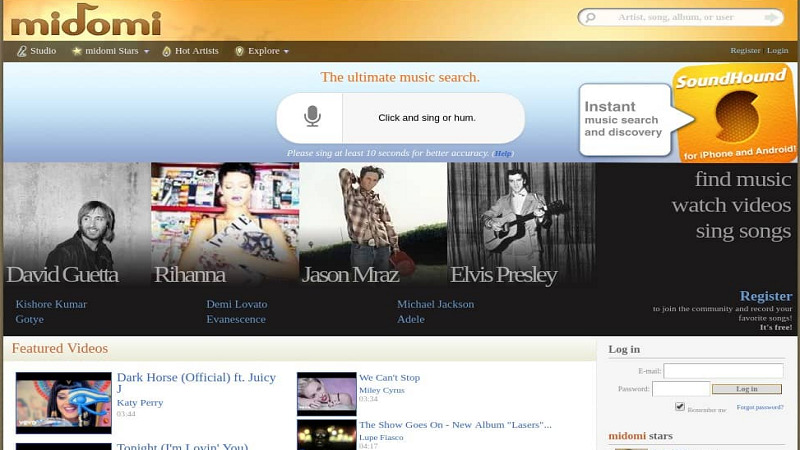This screenshot has height=450, width=800.
Task: Open the Hot Artists menu item
Action: [x=196, y=51]
